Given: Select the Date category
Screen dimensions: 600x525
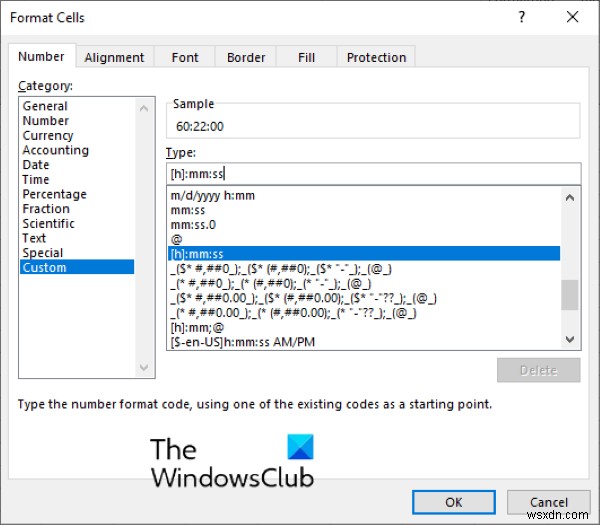Looking at the screenshot, I should point(77,165).
